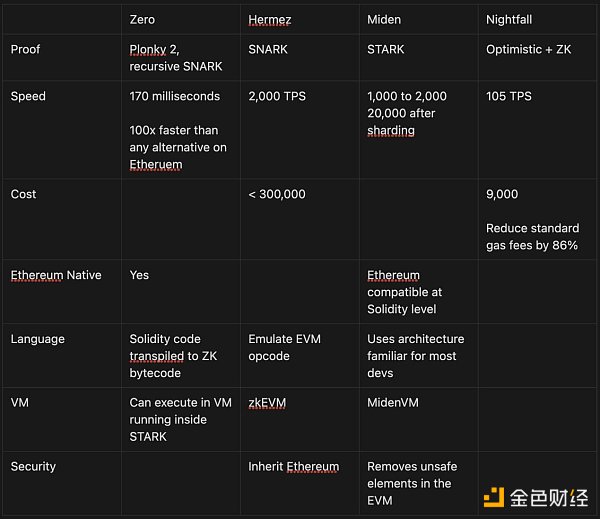Viewport: 600px width, 519px height.
Task: Click the "< 300,000" cost cell
Action: (x=277, y=194)
